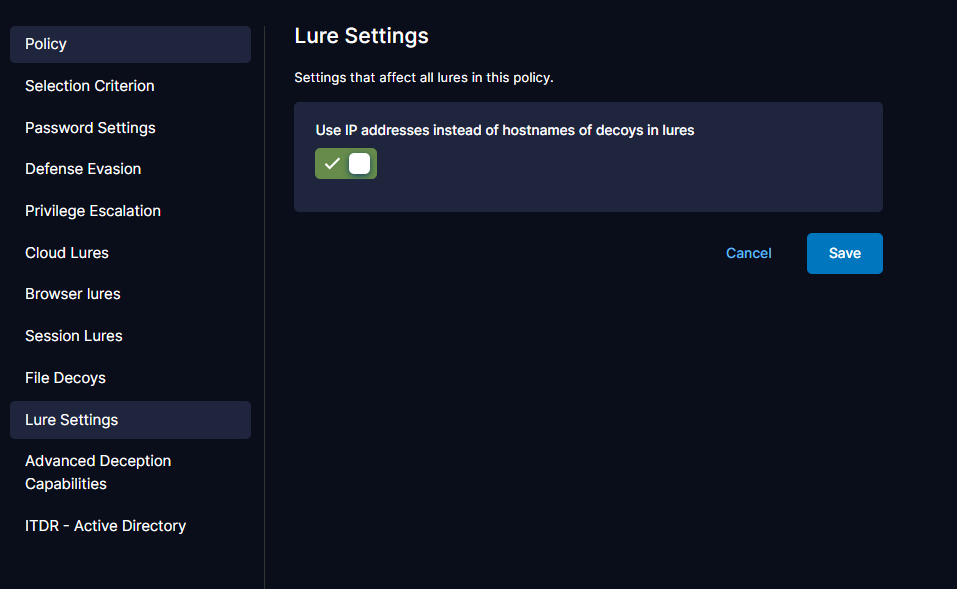Disable the use IP addresses toggle
Image resolution: width=957 pixels, height=589 pixels.
346,164
